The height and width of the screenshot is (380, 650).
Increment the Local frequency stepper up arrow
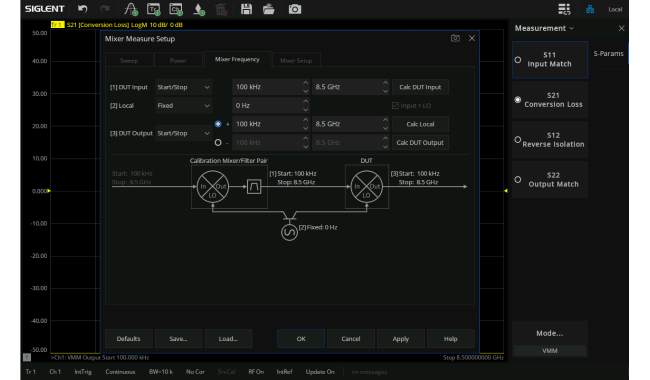click(306, 102)
